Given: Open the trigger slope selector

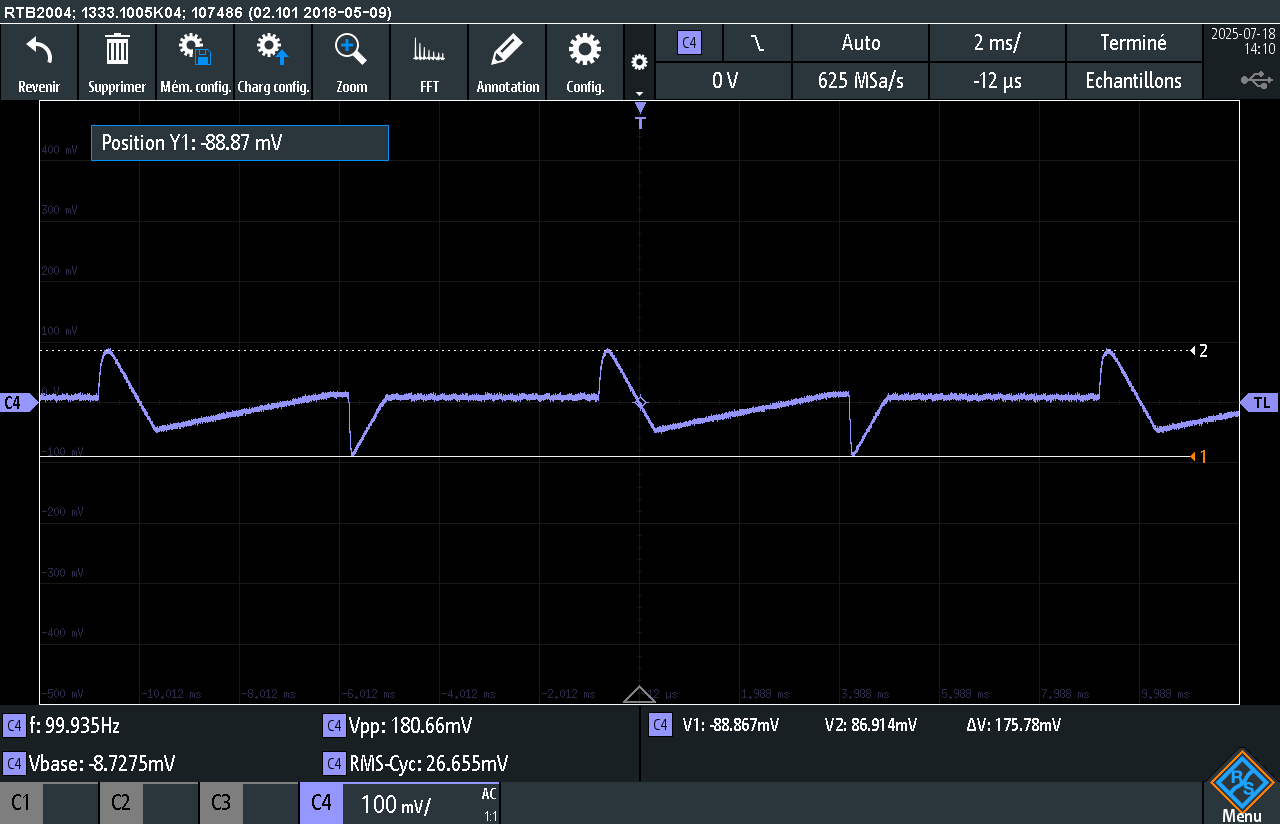Looking at the screenshot, I should click(x=756, y=43).
